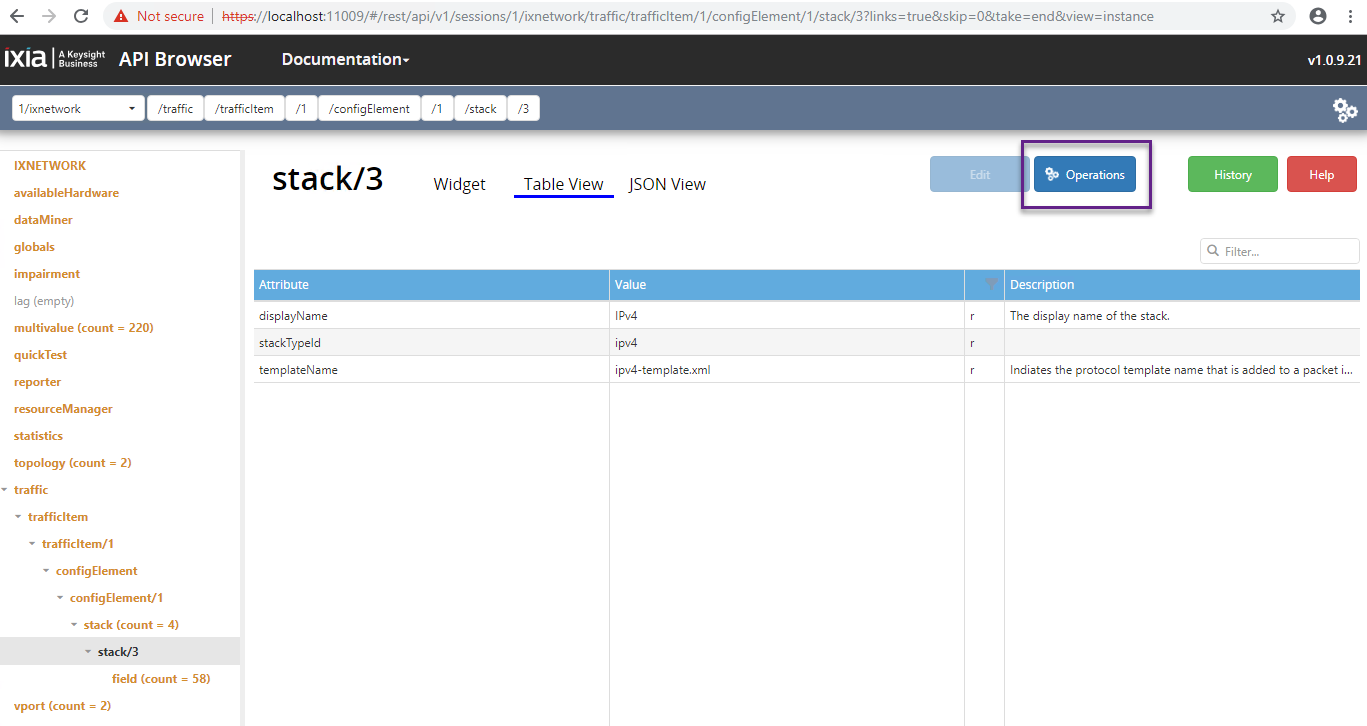
Task: Select field (count = 58) in tree
Action: click(160, 679)
